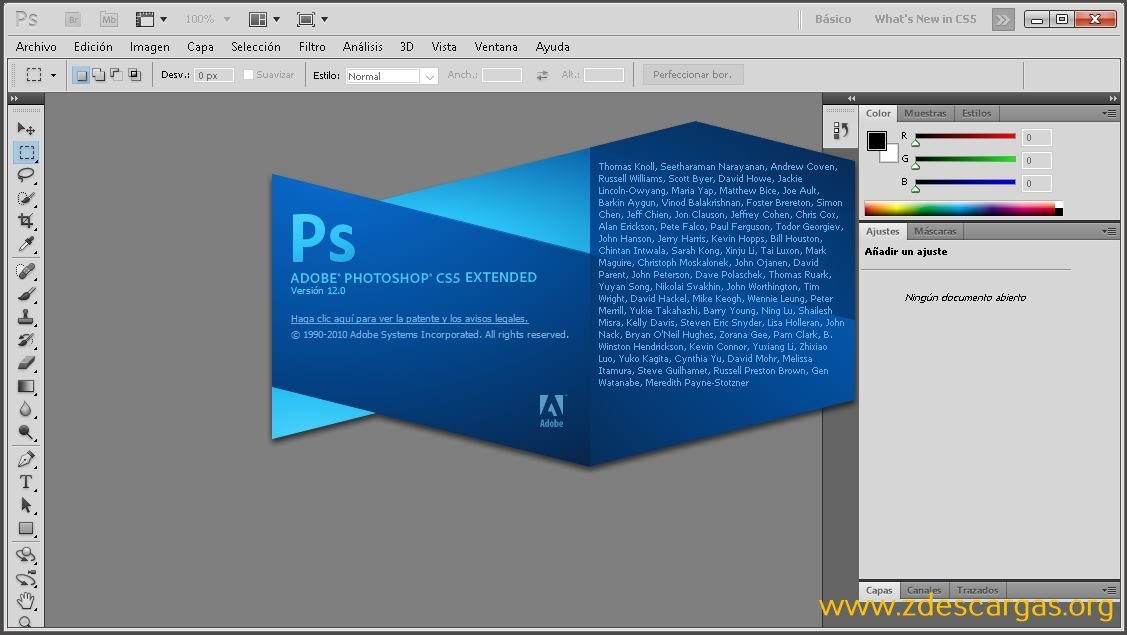This screenshot has width=1127, height=635.
Task: Click the Desv. feather input field
Action: pos(213,76)
